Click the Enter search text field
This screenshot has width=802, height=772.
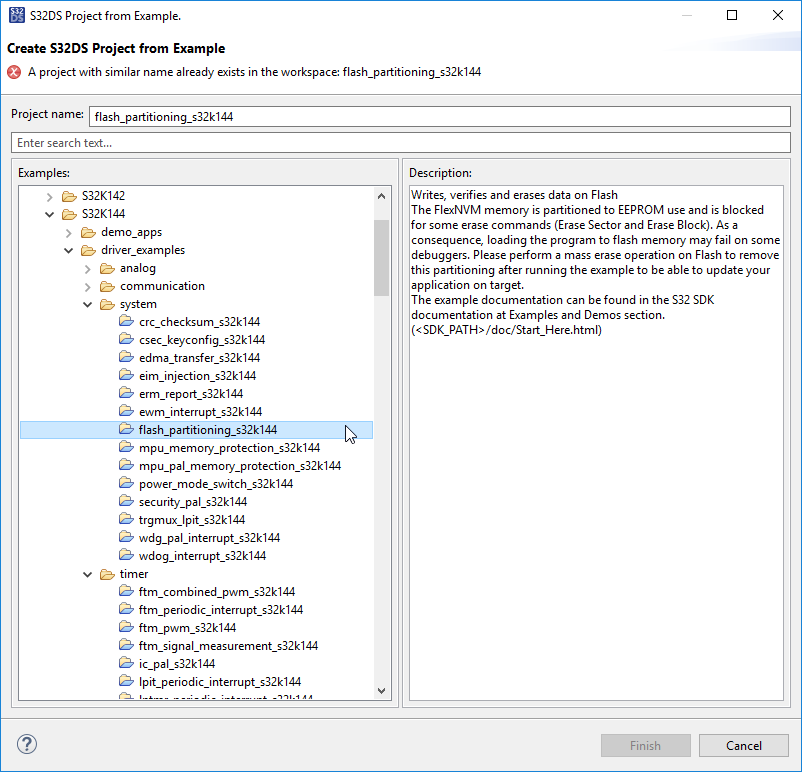tap(400, 143)
